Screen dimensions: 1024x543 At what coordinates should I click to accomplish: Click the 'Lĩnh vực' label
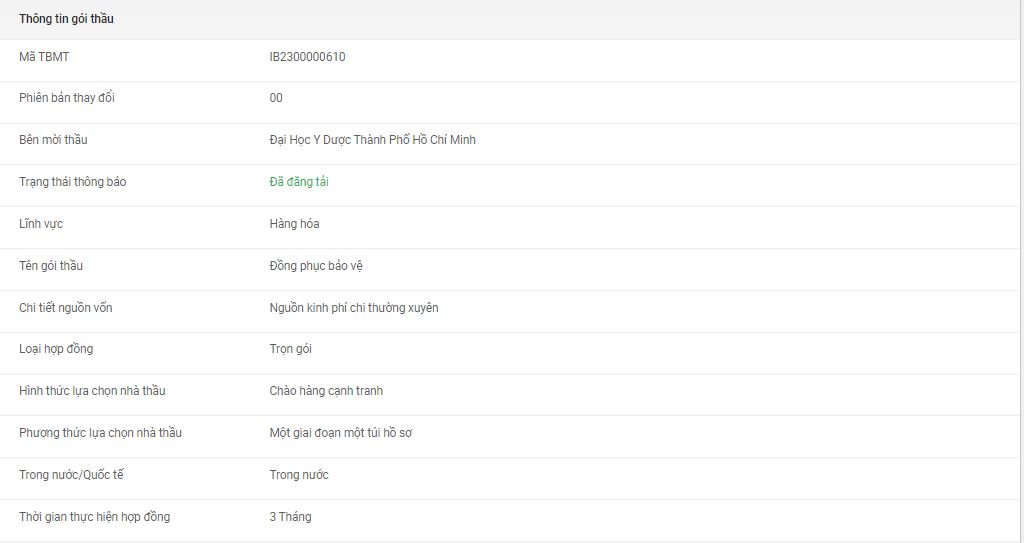pyautogui.click(x=41, y=224)
